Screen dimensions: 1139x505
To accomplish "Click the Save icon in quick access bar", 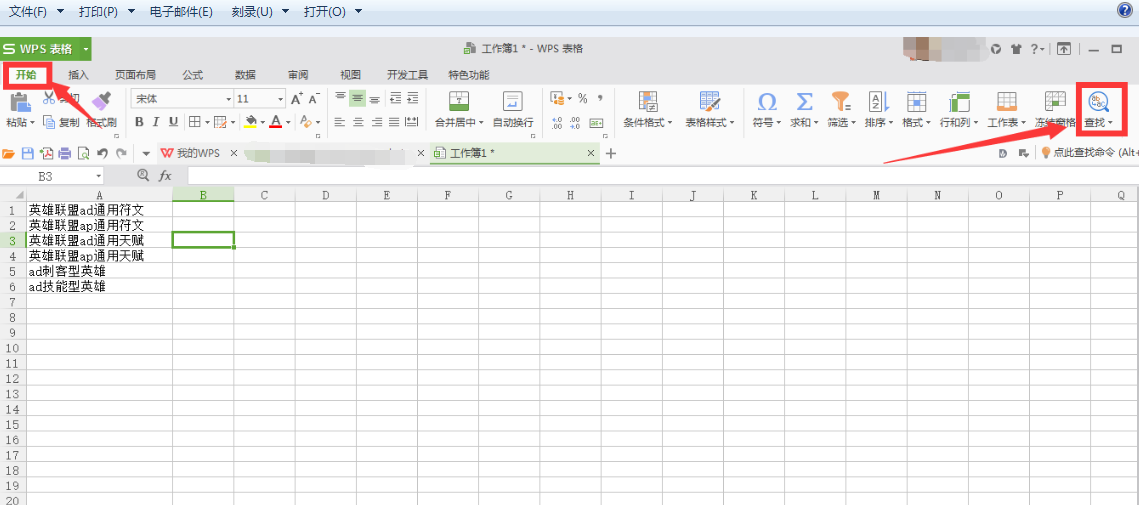I will coord(28,153).
